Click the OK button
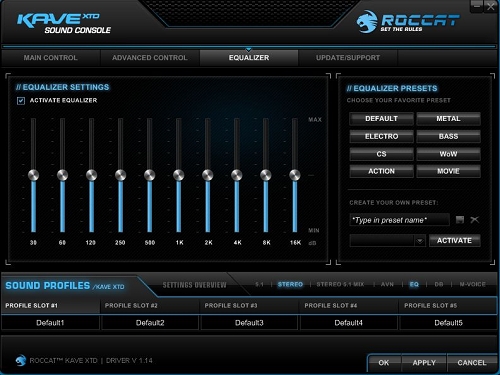The height and width of the screenshot is (375, 500). tap(384, 363)
